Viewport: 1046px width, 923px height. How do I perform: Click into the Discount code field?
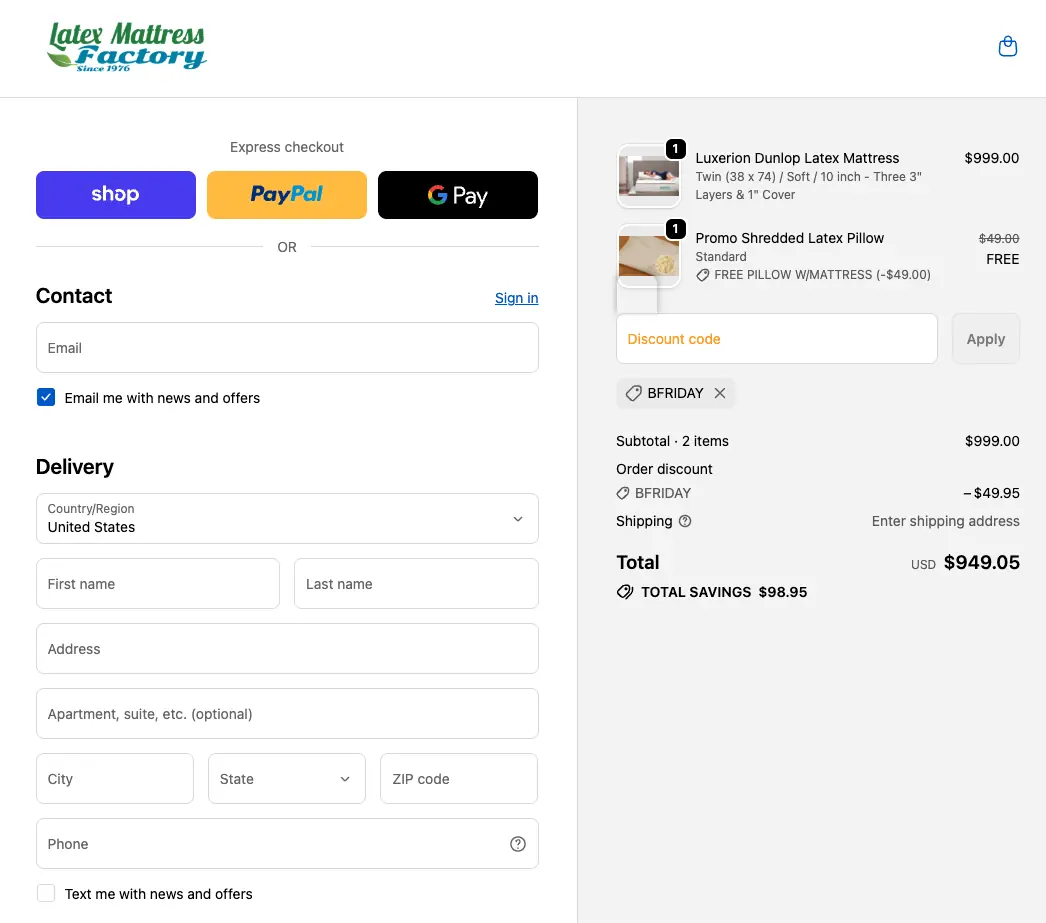point(776,339)
